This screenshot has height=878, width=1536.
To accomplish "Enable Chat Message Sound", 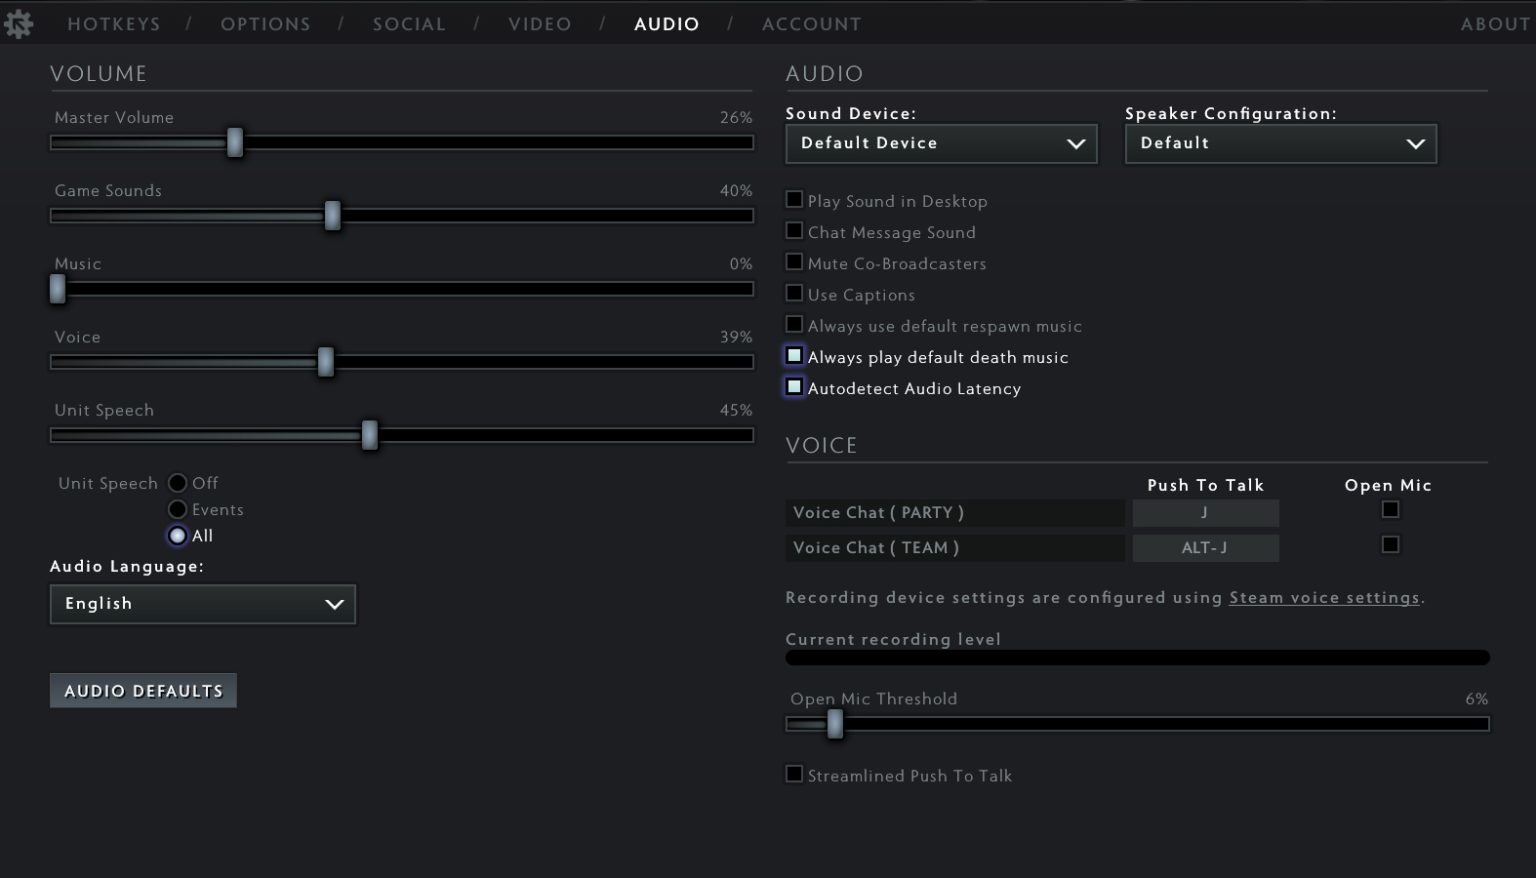I will pos(794,231).
